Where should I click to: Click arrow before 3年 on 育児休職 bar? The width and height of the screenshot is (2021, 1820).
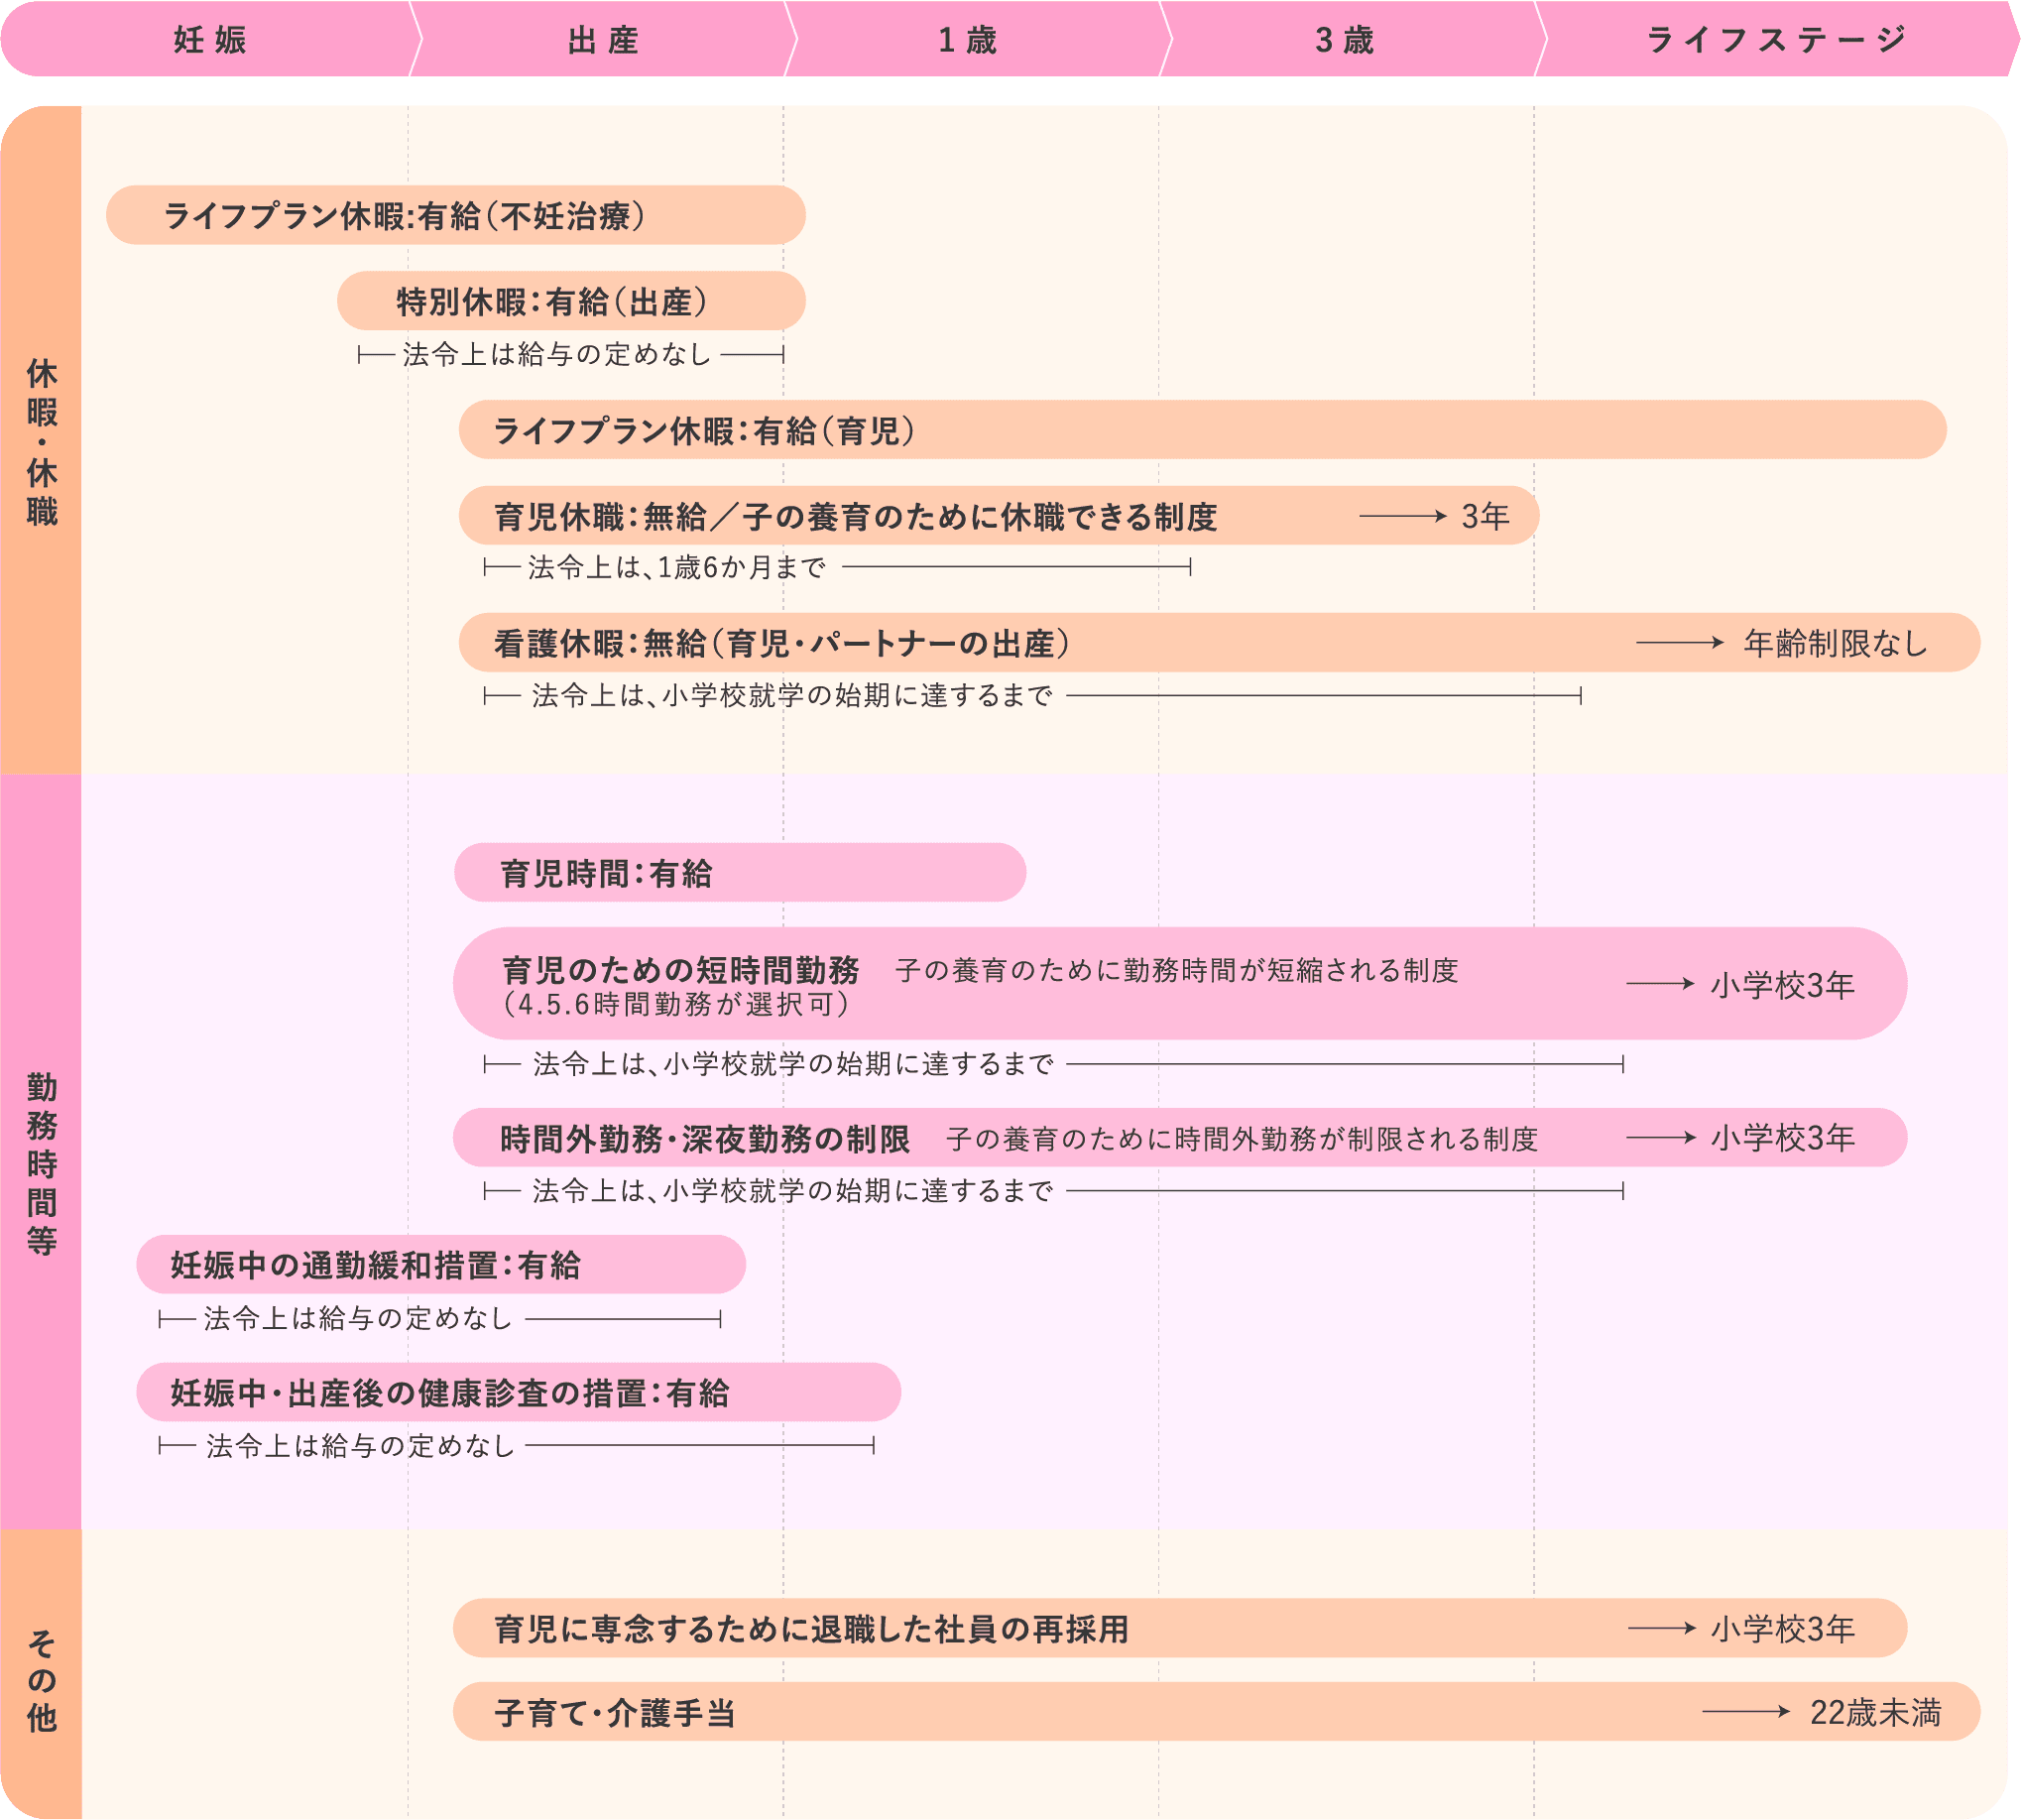click(1403, 516)
